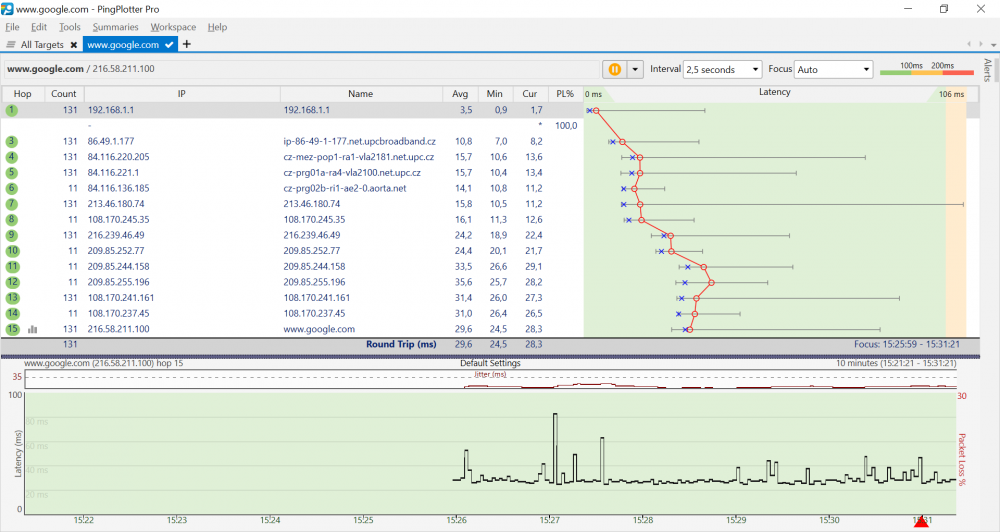Click the Focus time range text
Viewport: 1000px width, 532px height.
[907, 344]
